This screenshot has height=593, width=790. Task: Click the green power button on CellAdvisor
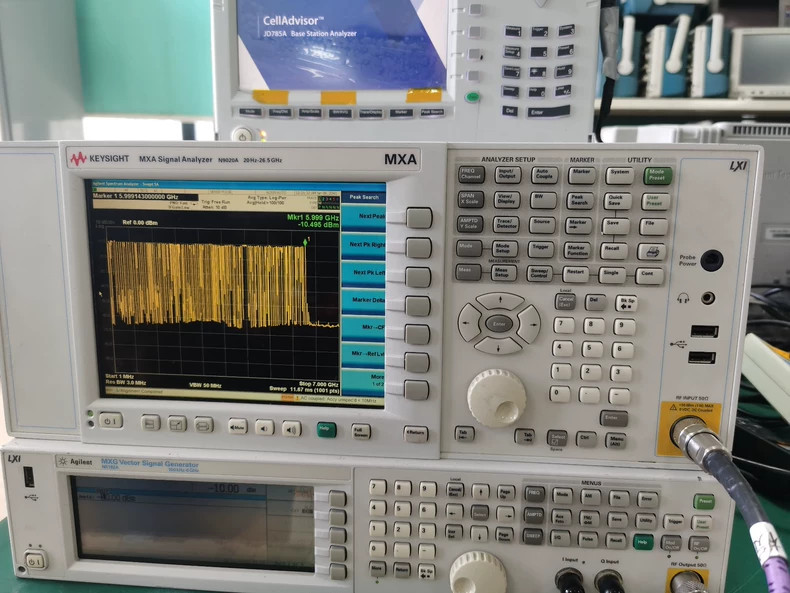click(x=472, y=97)
